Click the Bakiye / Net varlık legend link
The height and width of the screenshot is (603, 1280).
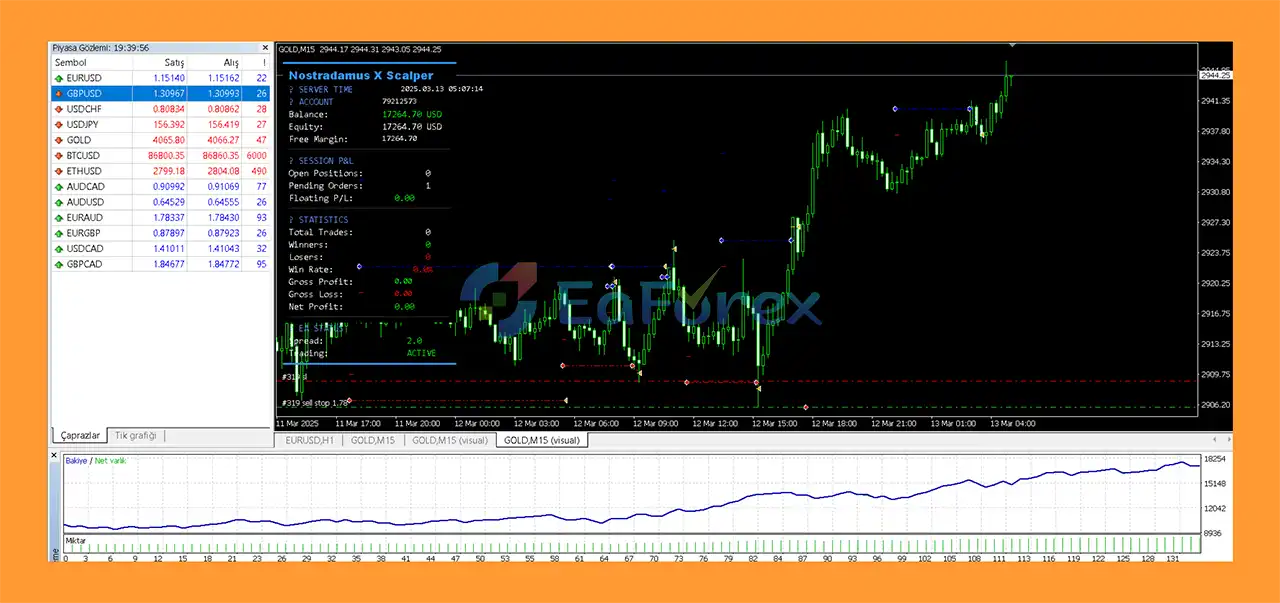[92, 461]
